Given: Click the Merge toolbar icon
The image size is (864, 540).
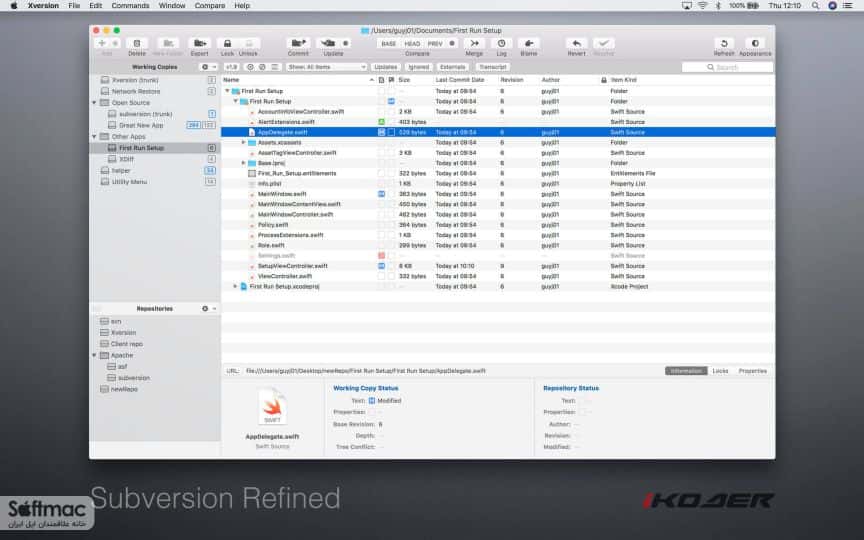Looking at the screenshot, I should click(x=474, y=43).
